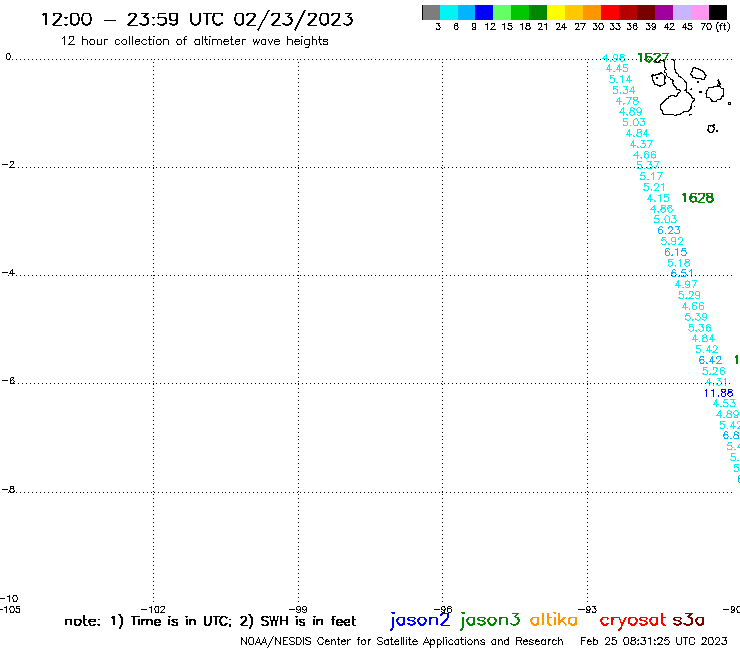Click the green pass number 1628
The width and height of the screenshot is (740, 650).
coord(698,198)
